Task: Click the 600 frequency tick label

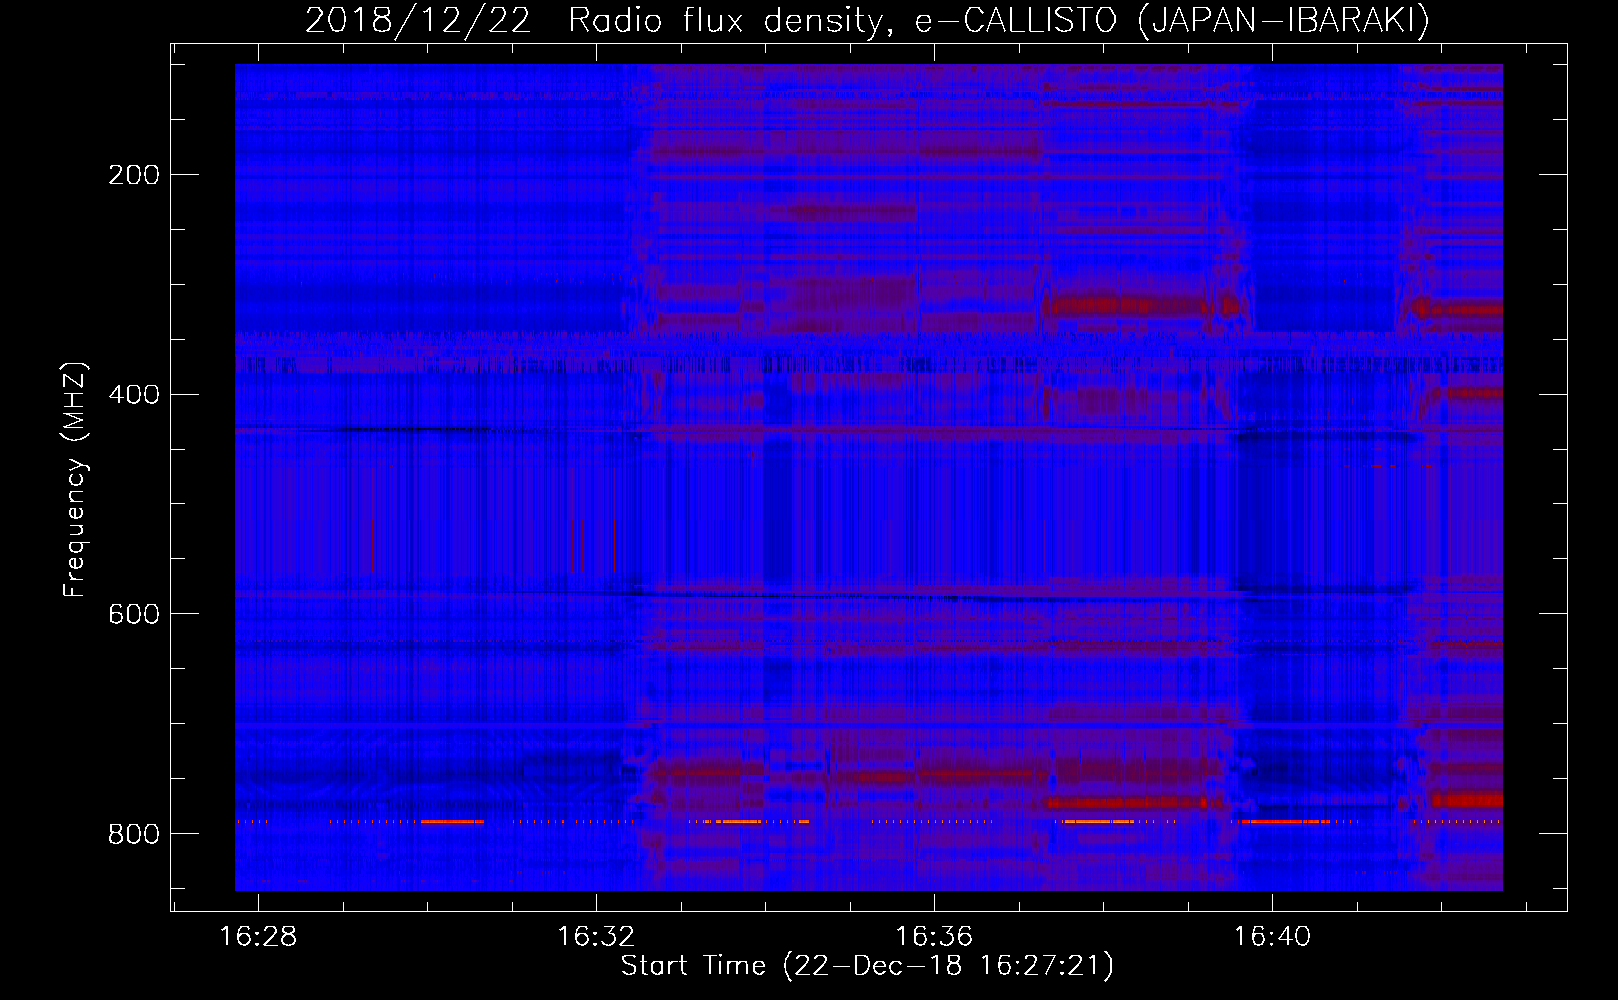Action: [x=134, y=614]
